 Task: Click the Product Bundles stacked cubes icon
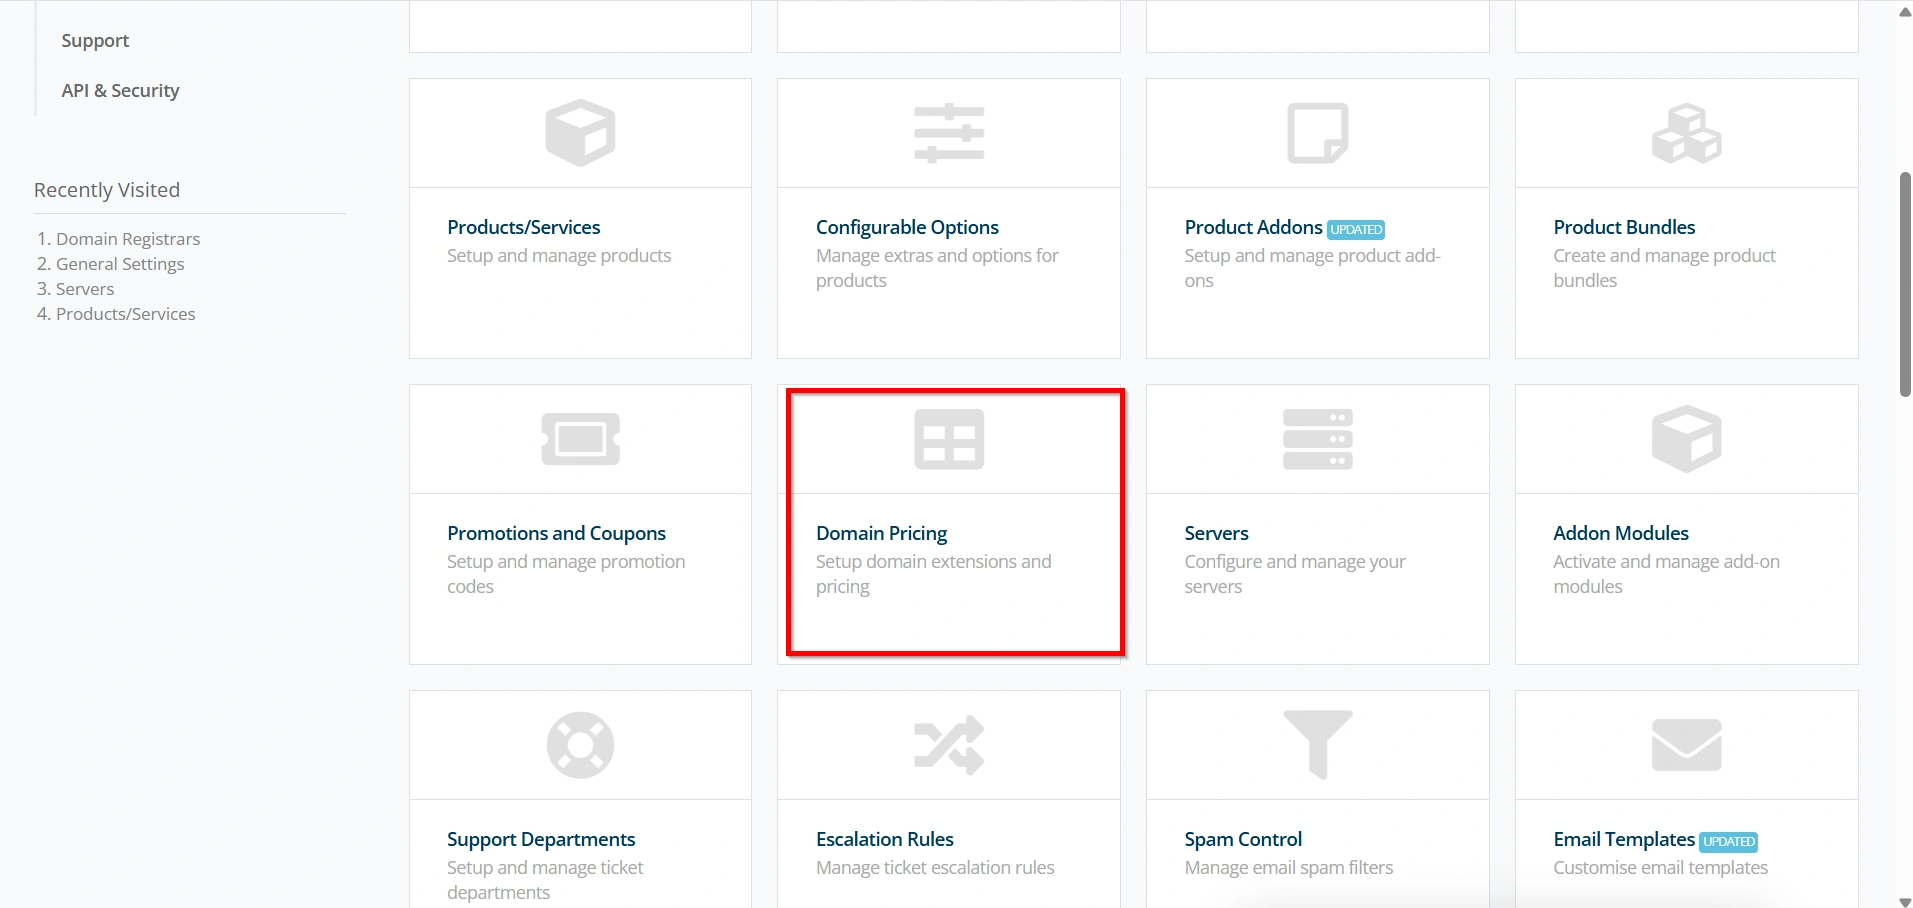[x=1686, y=133]
